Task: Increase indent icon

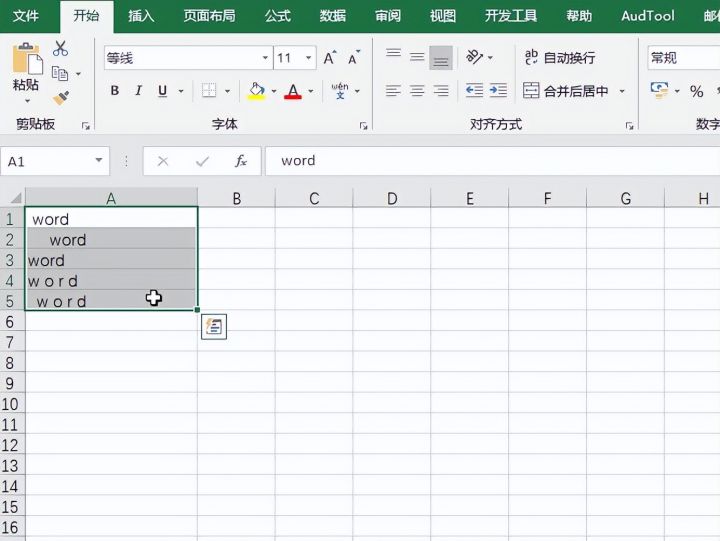Action: 498,90
